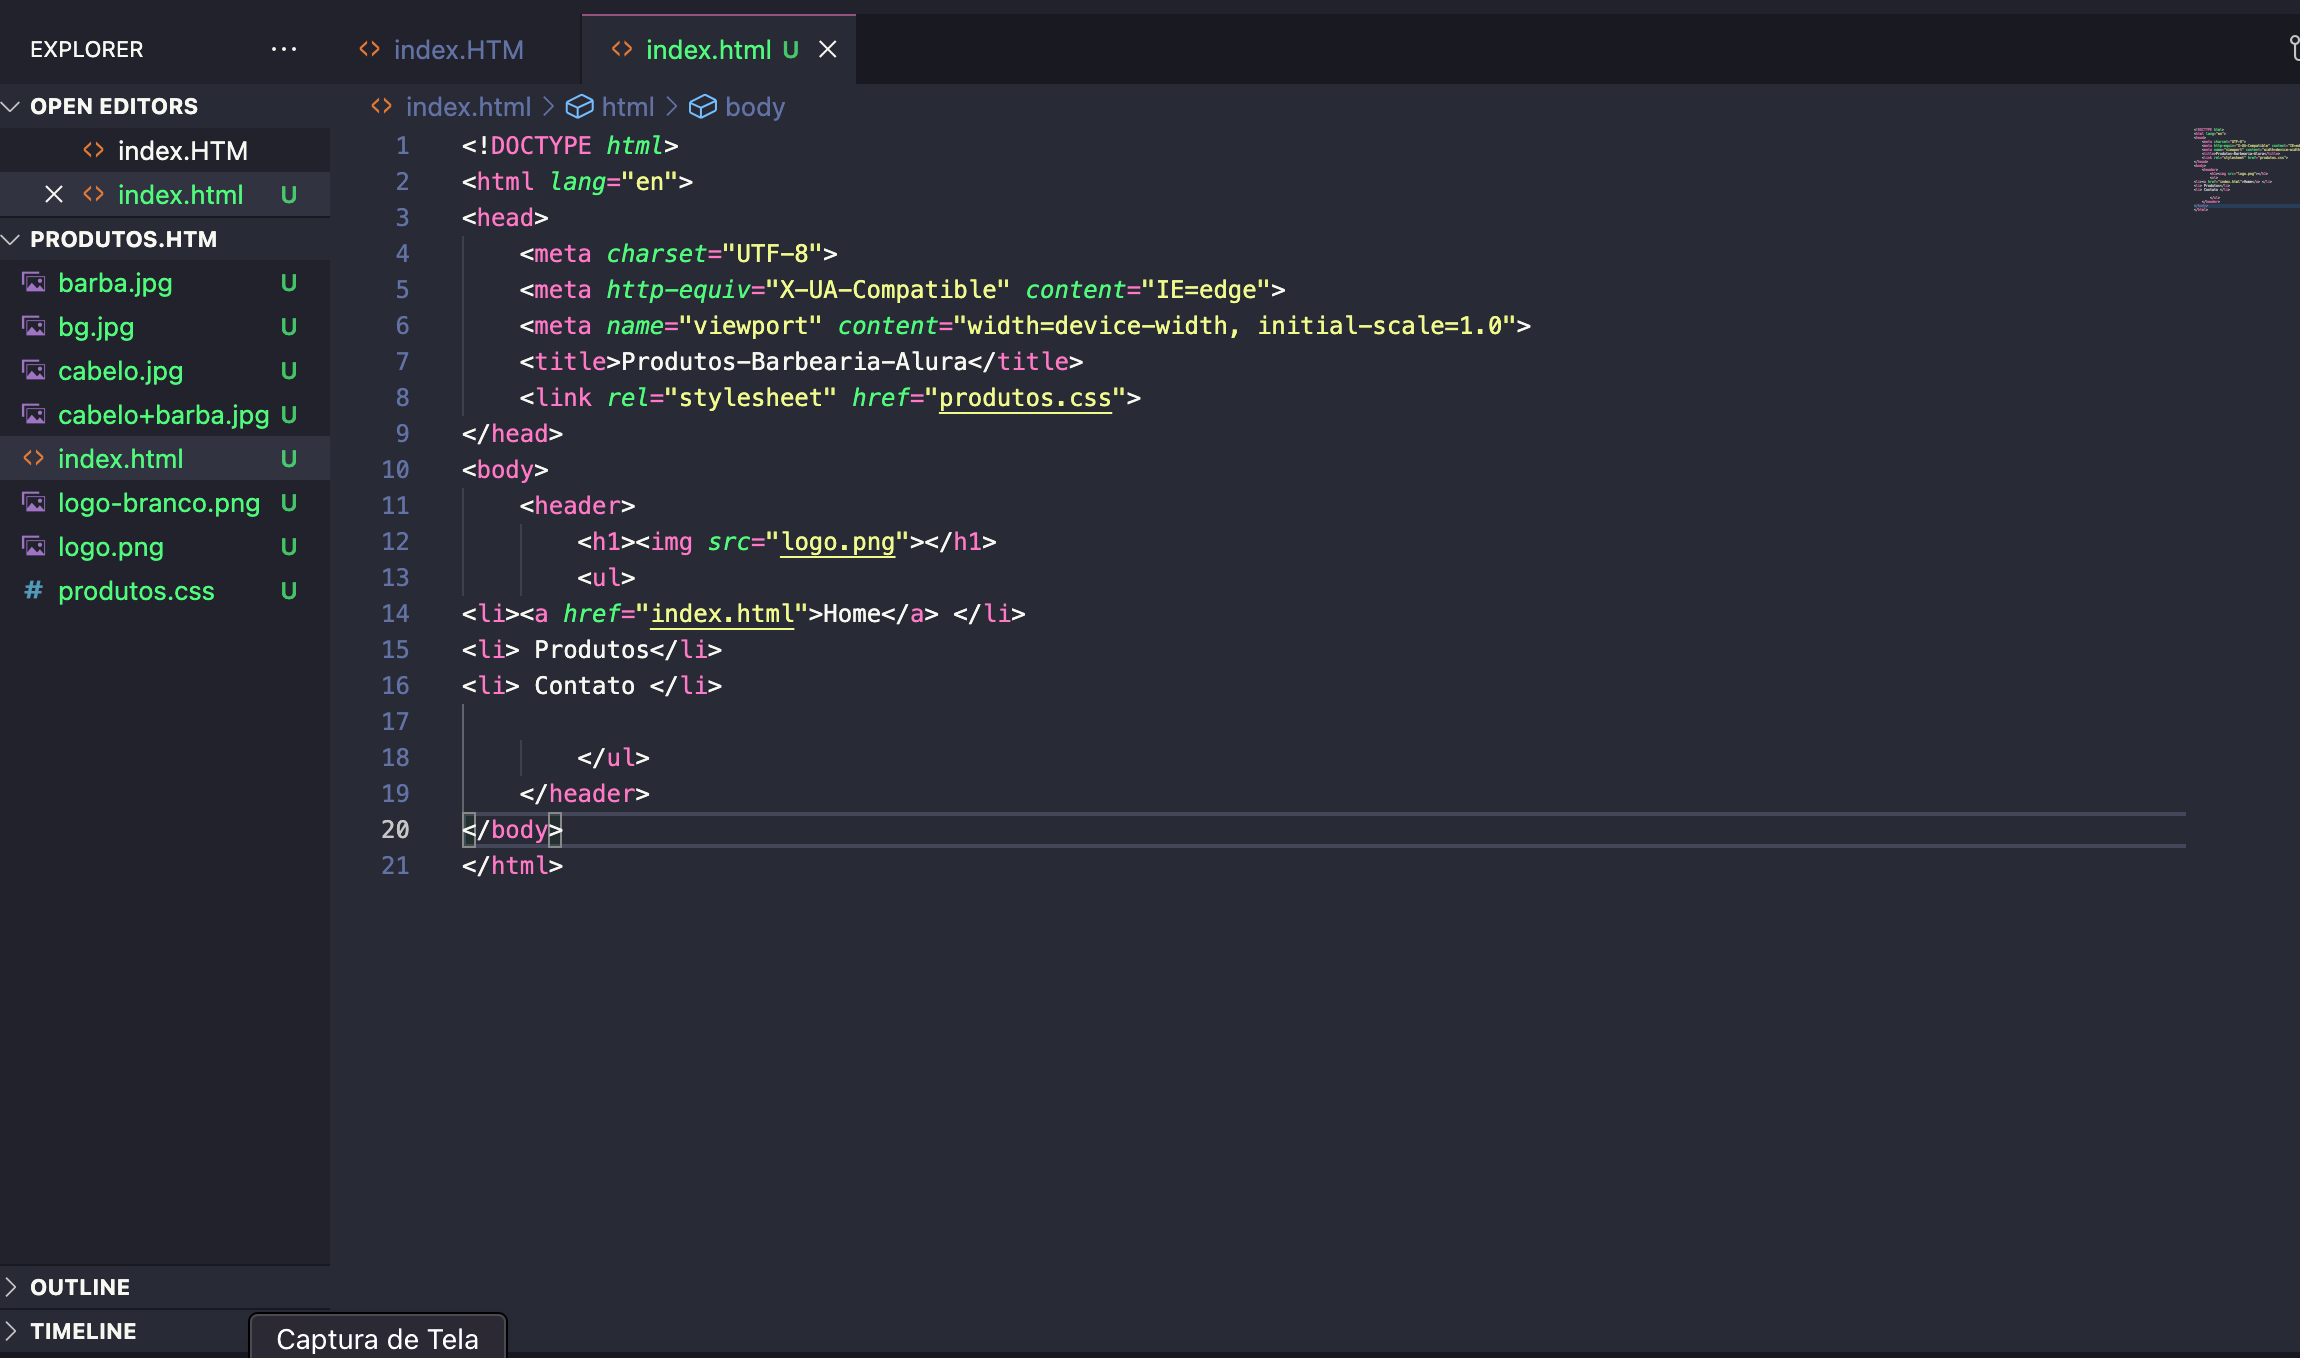Switch to the index.HTM editor tab
The height and width of the screenshot is (1358, 2300).
(457, 49)
